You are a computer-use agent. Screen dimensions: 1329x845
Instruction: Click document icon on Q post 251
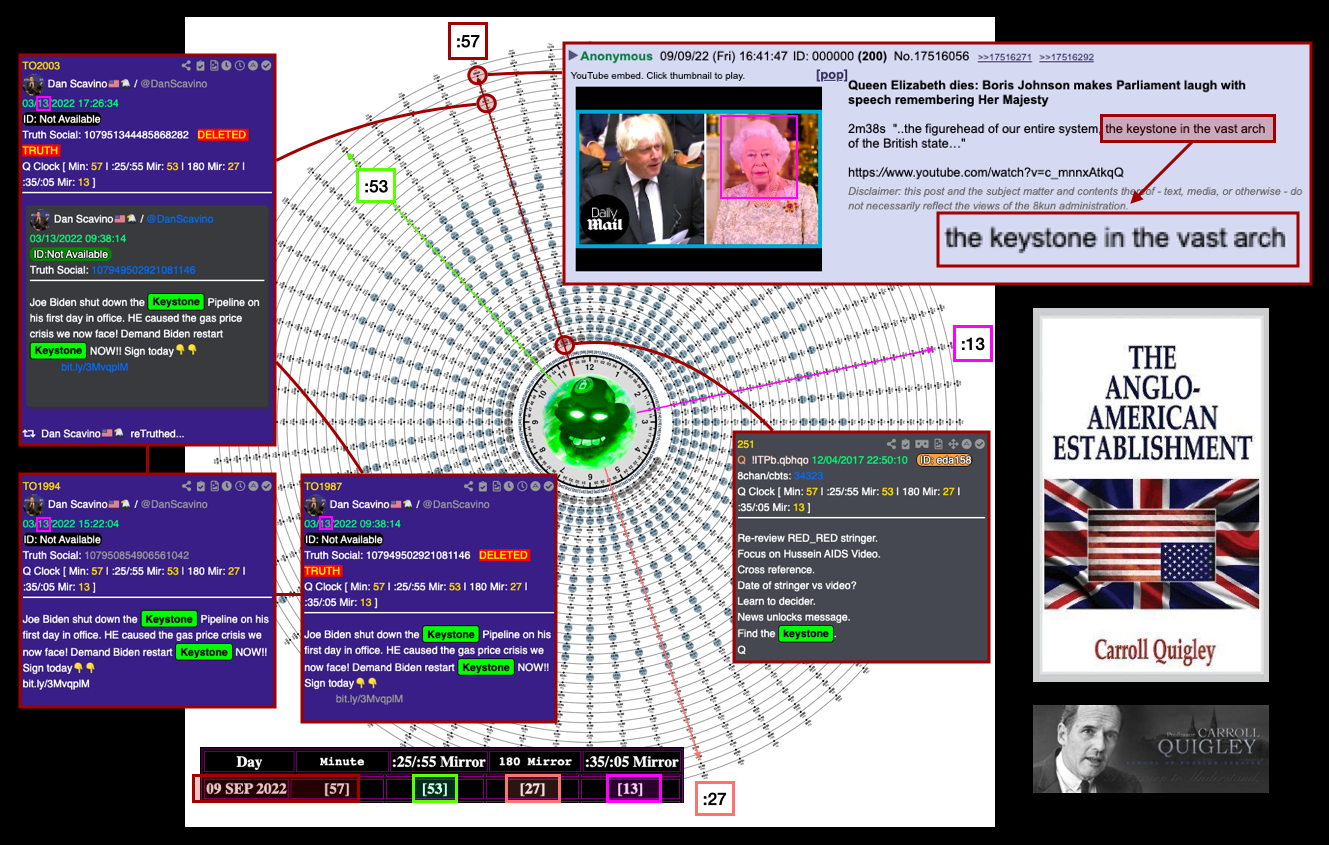(x=938, y=444)
